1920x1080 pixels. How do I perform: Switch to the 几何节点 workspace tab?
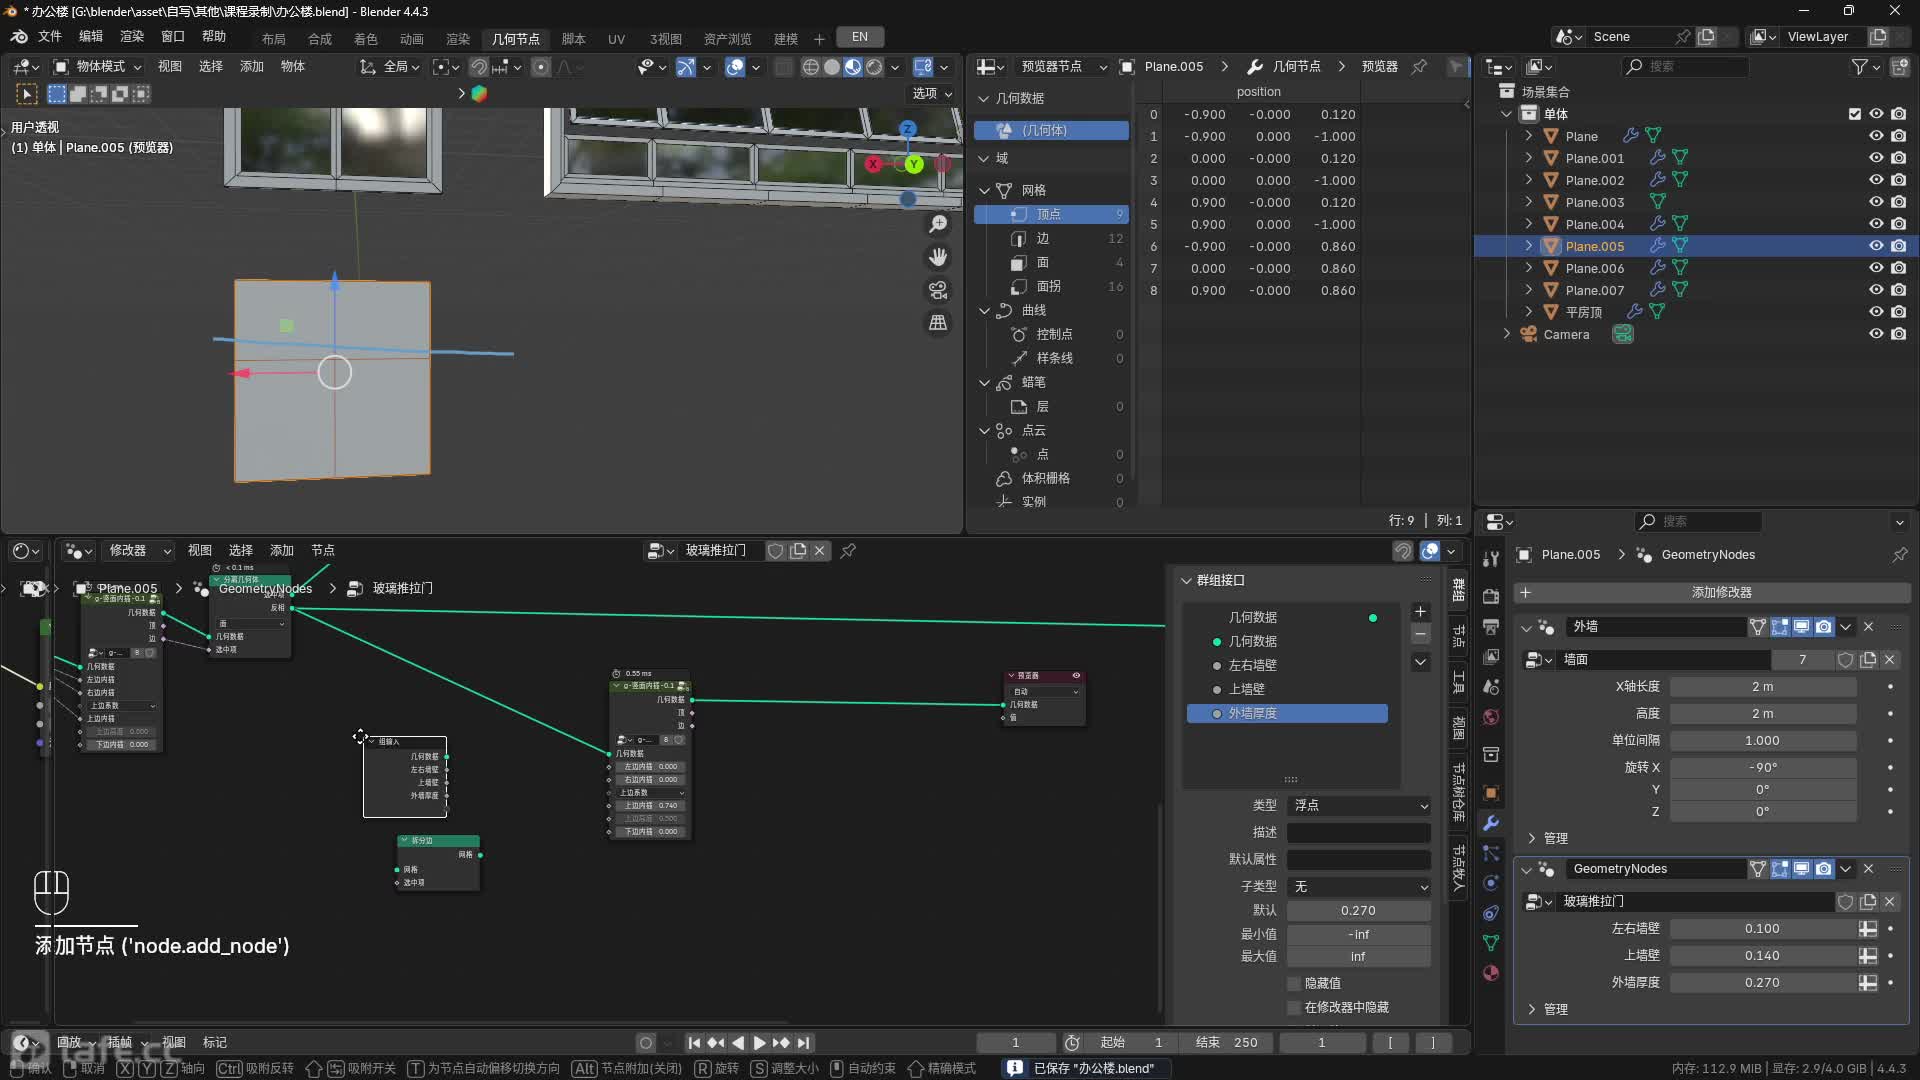[516, 39]
